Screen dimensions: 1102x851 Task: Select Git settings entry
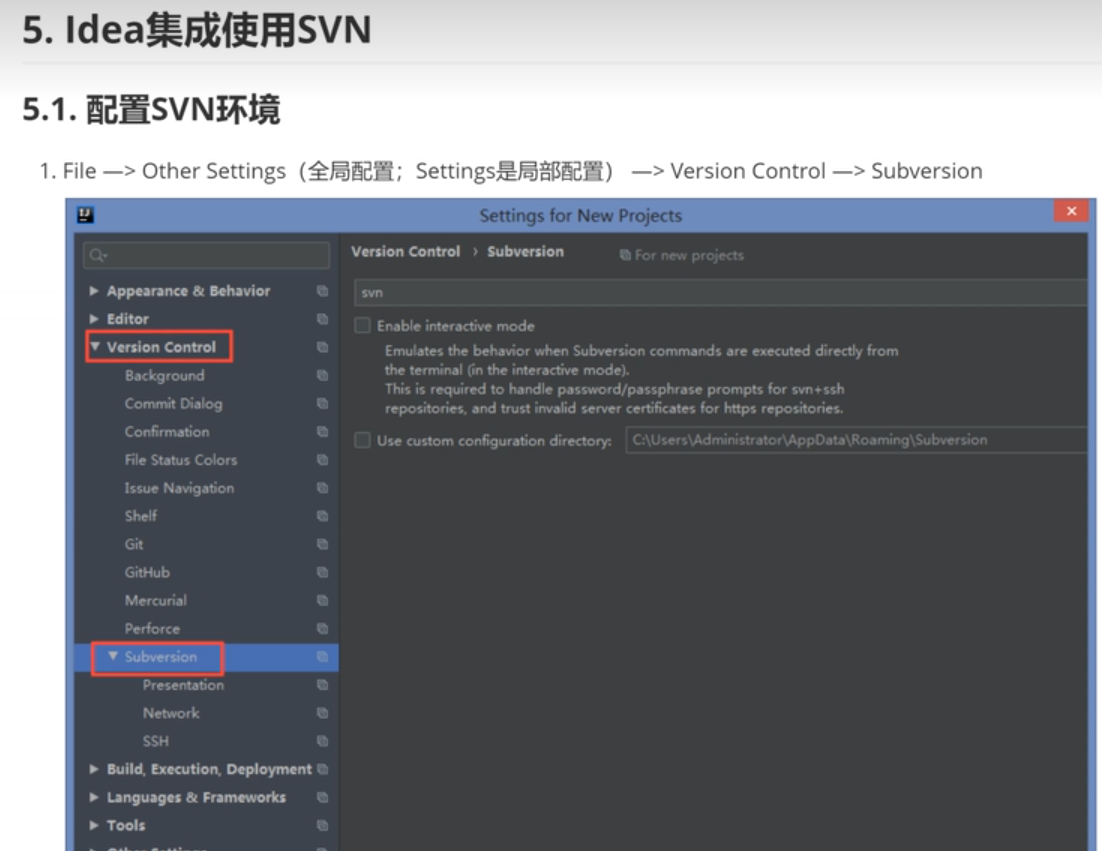tap(134, 545)
